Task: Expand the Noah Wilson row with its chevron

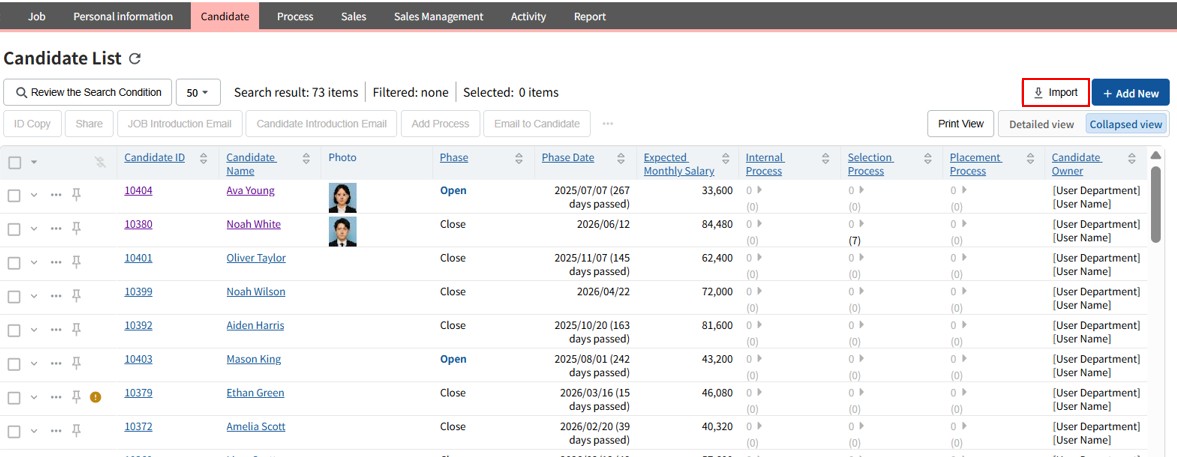Action: pyautogui.click(x=34, y=296)
